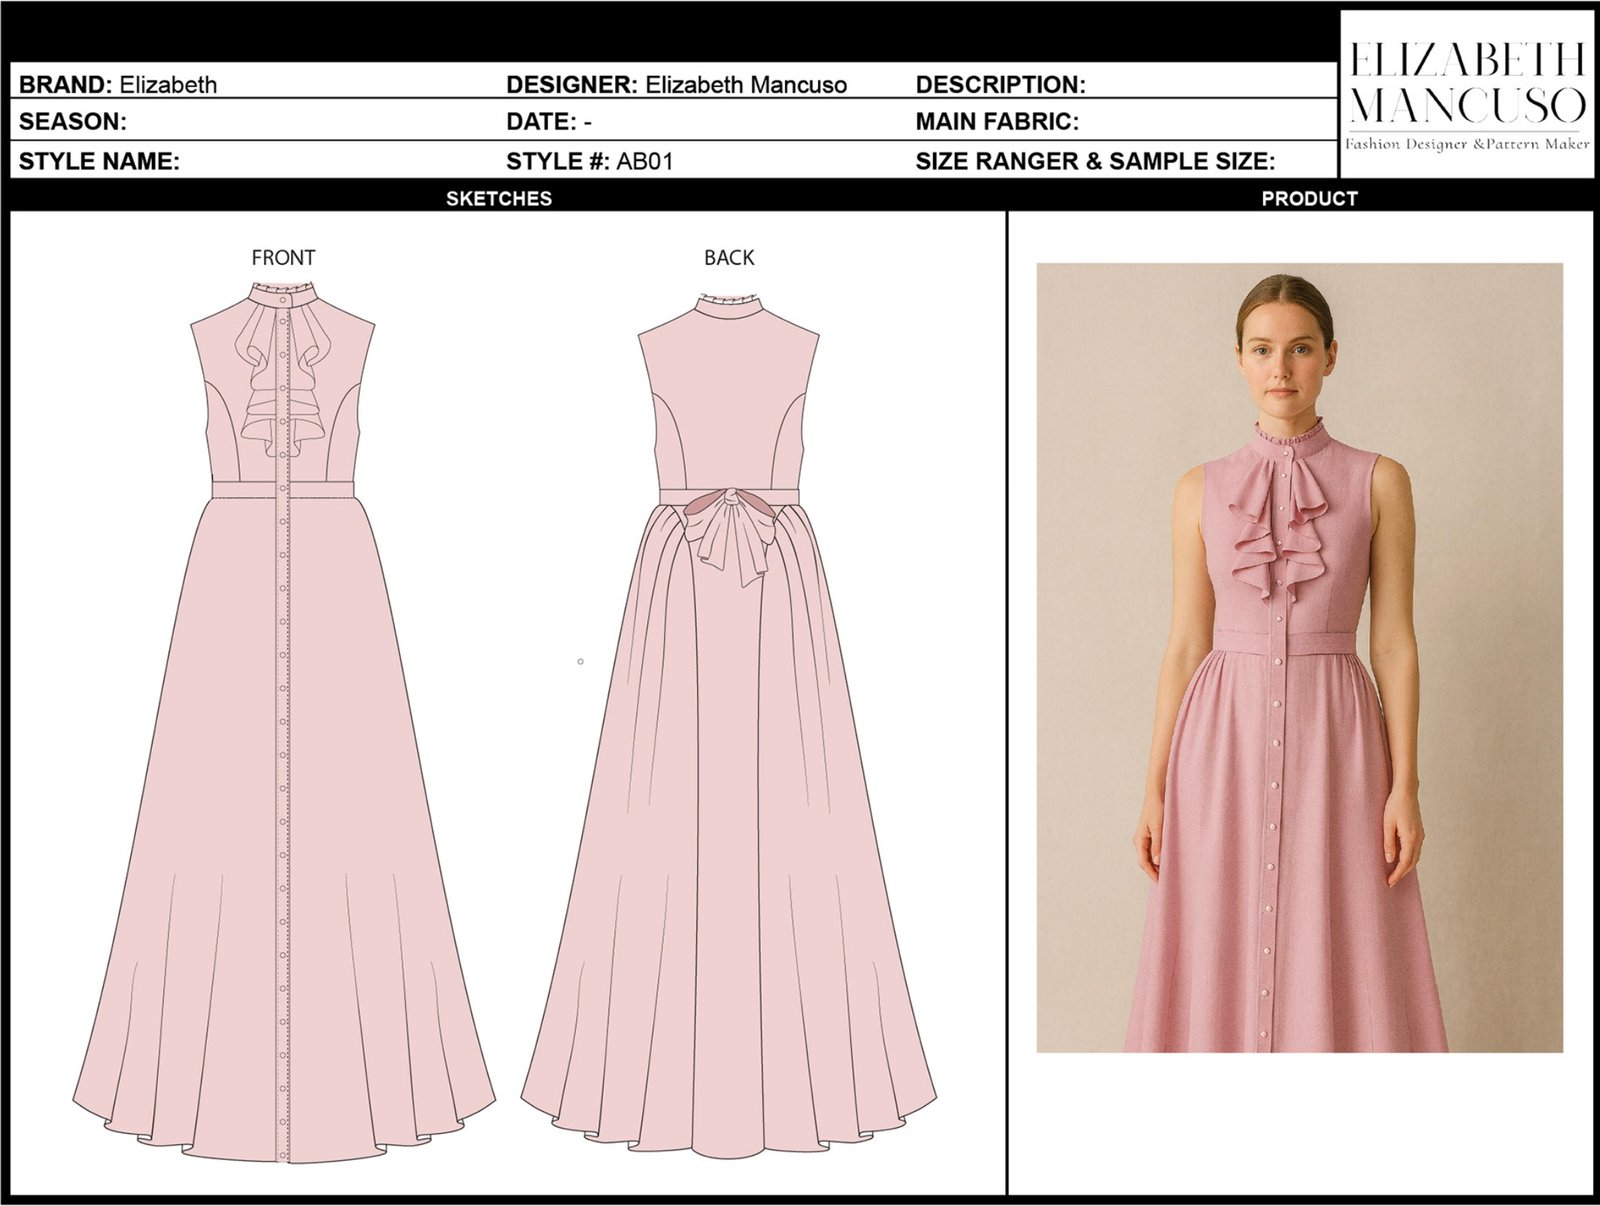Click the DESCRIPTION field
This screenshot has width=1600, height=1206.
[x=1000, y=84]
